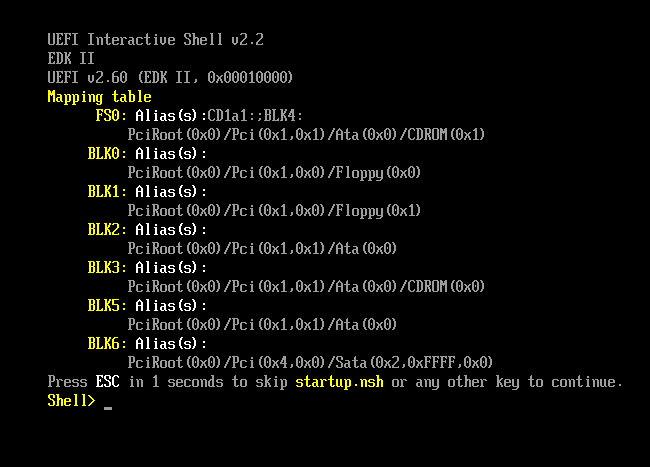Click the Floppy(0x0) device path
650x467 pixels.
(x=274, y=172)
